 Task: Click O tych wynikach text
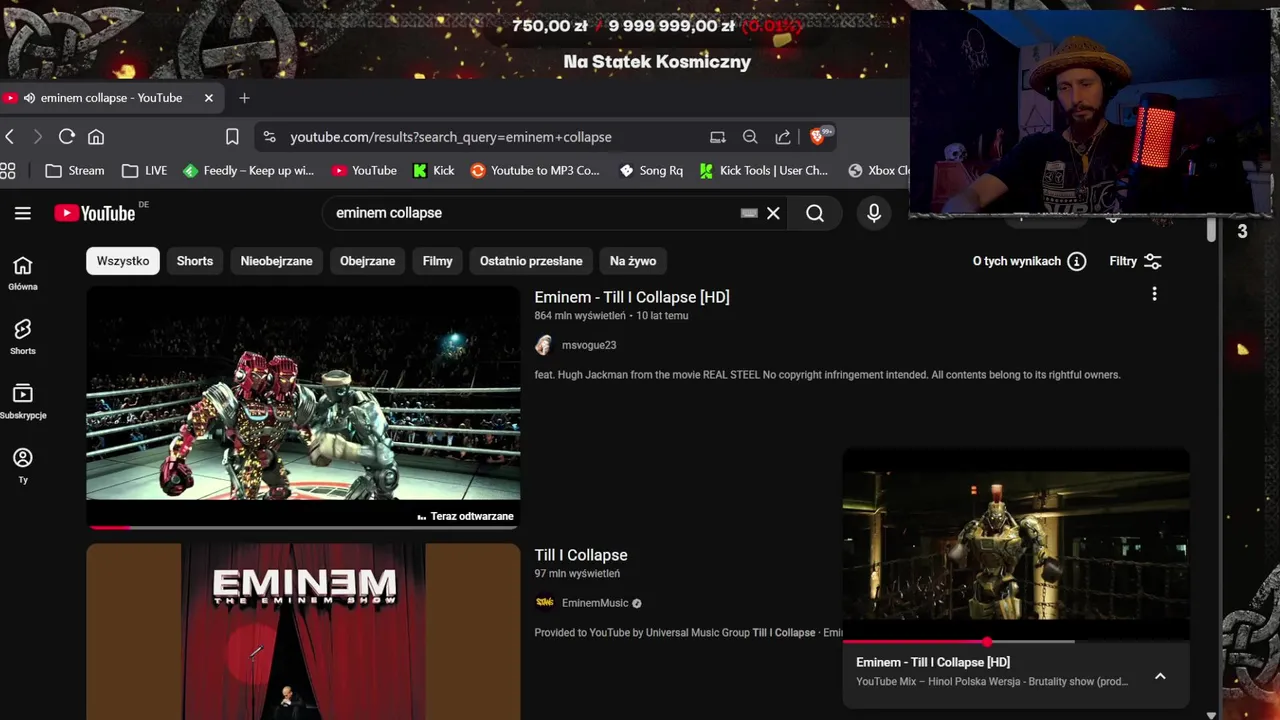(x=1017, y=261)
